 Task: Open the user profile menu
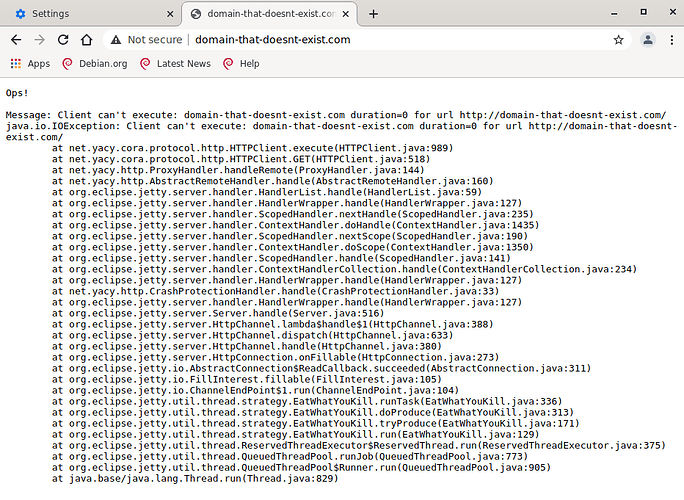648,40
